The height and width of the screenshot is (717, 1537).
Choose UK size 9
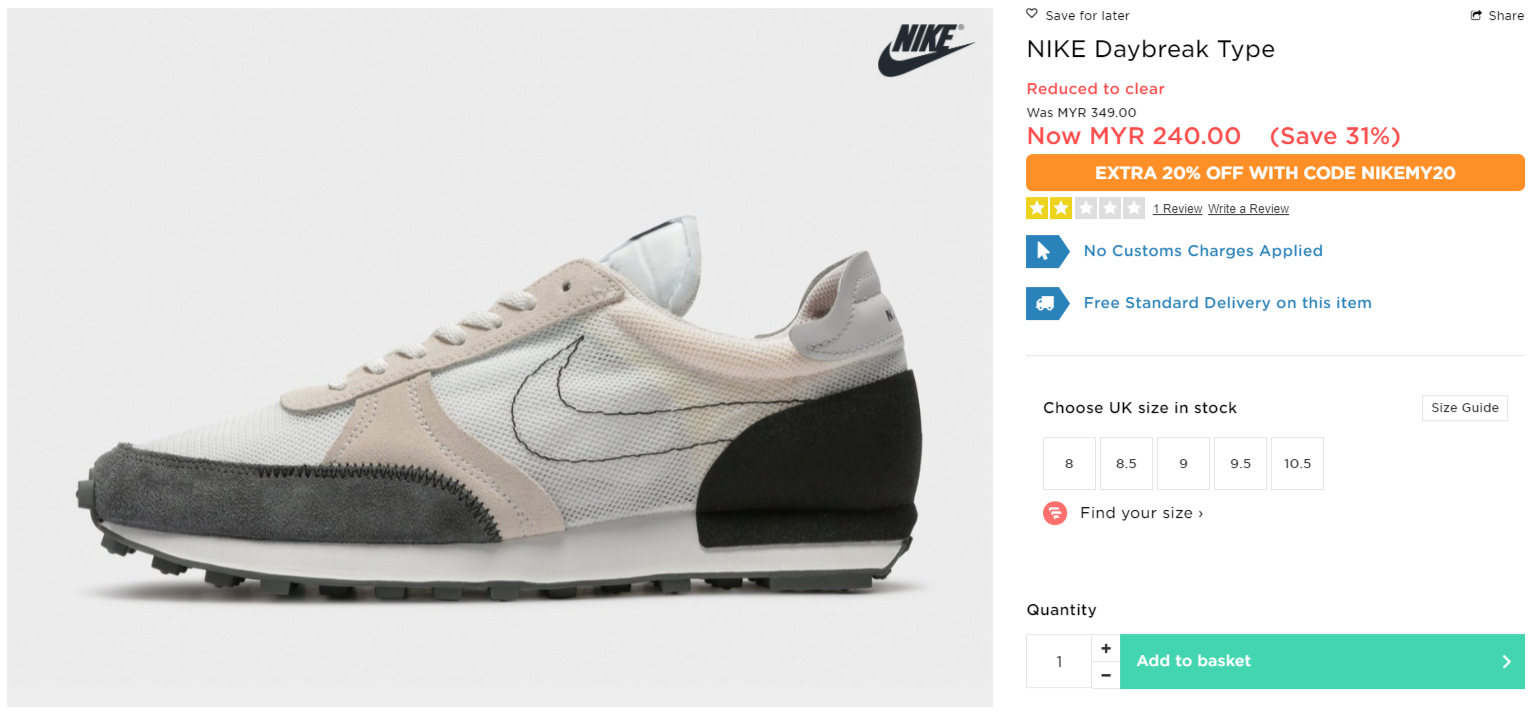(x=1183, y=464)
